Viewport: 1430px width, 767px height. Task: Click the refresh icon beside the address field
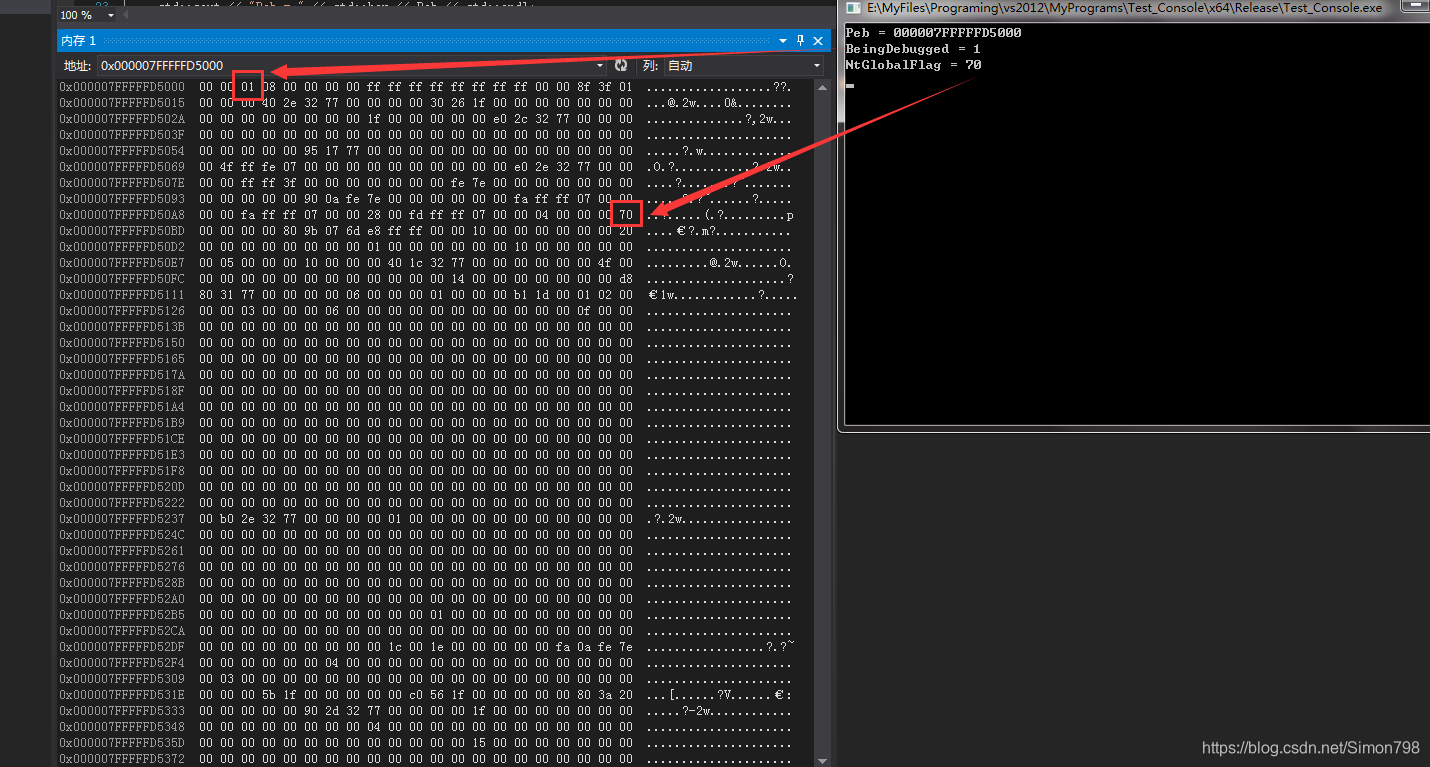tap(621, 65)
